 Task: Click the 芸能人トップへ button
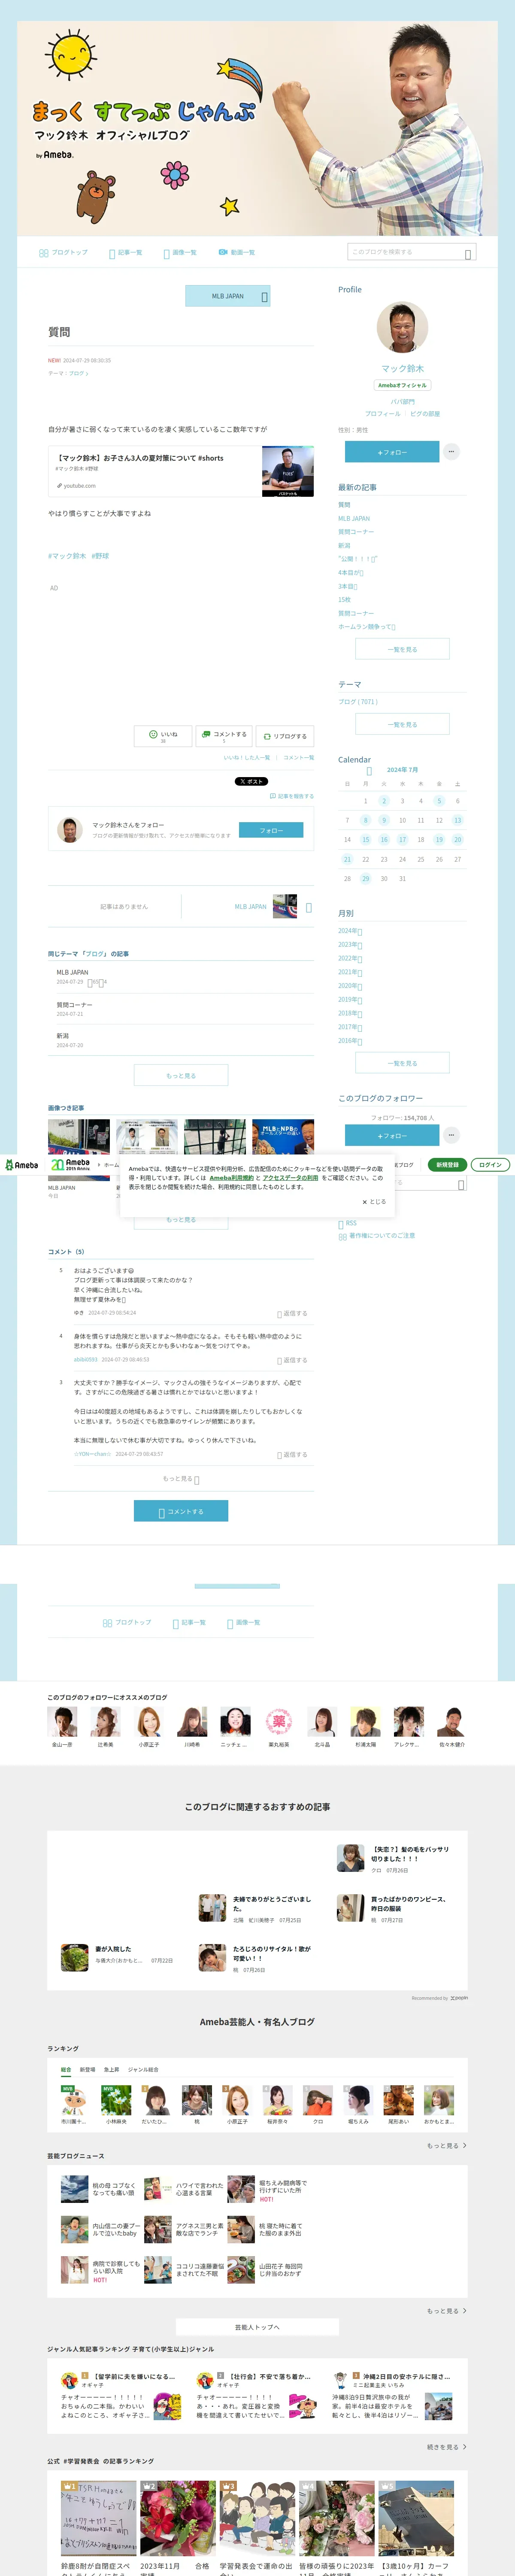257,2327
